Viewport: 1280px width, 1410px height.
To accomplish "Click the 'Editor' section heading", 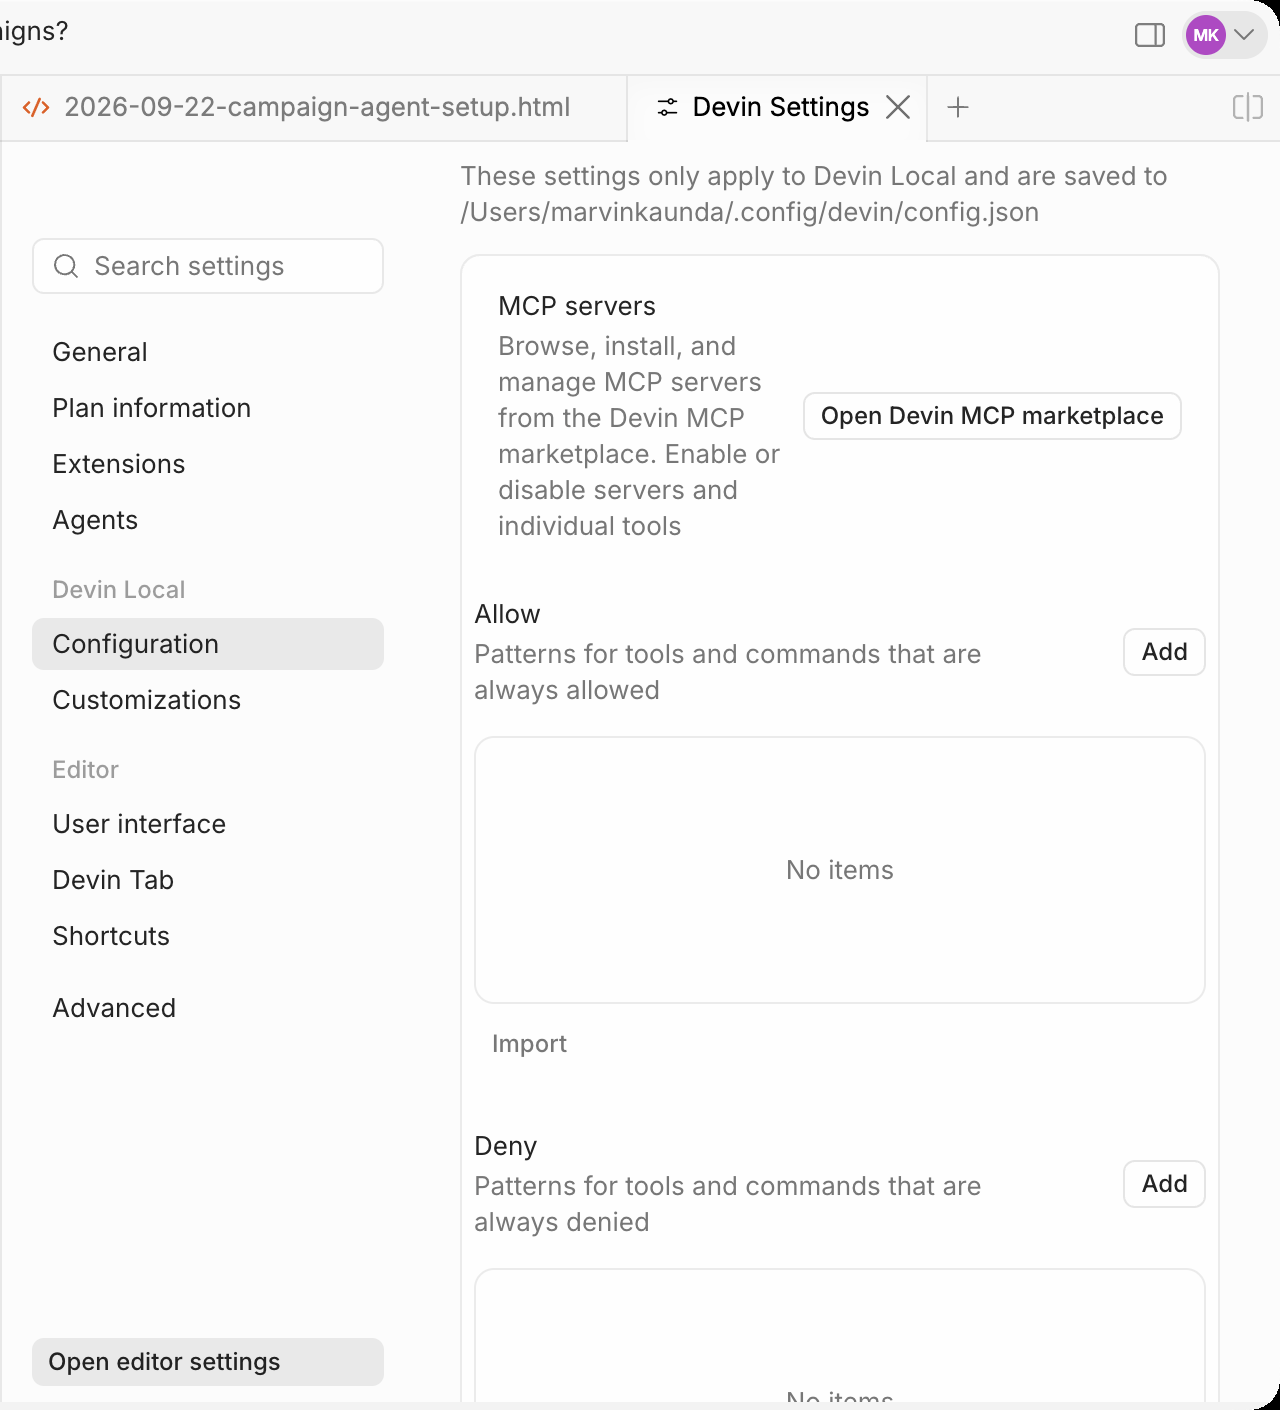I will click(x=86, y=770).
